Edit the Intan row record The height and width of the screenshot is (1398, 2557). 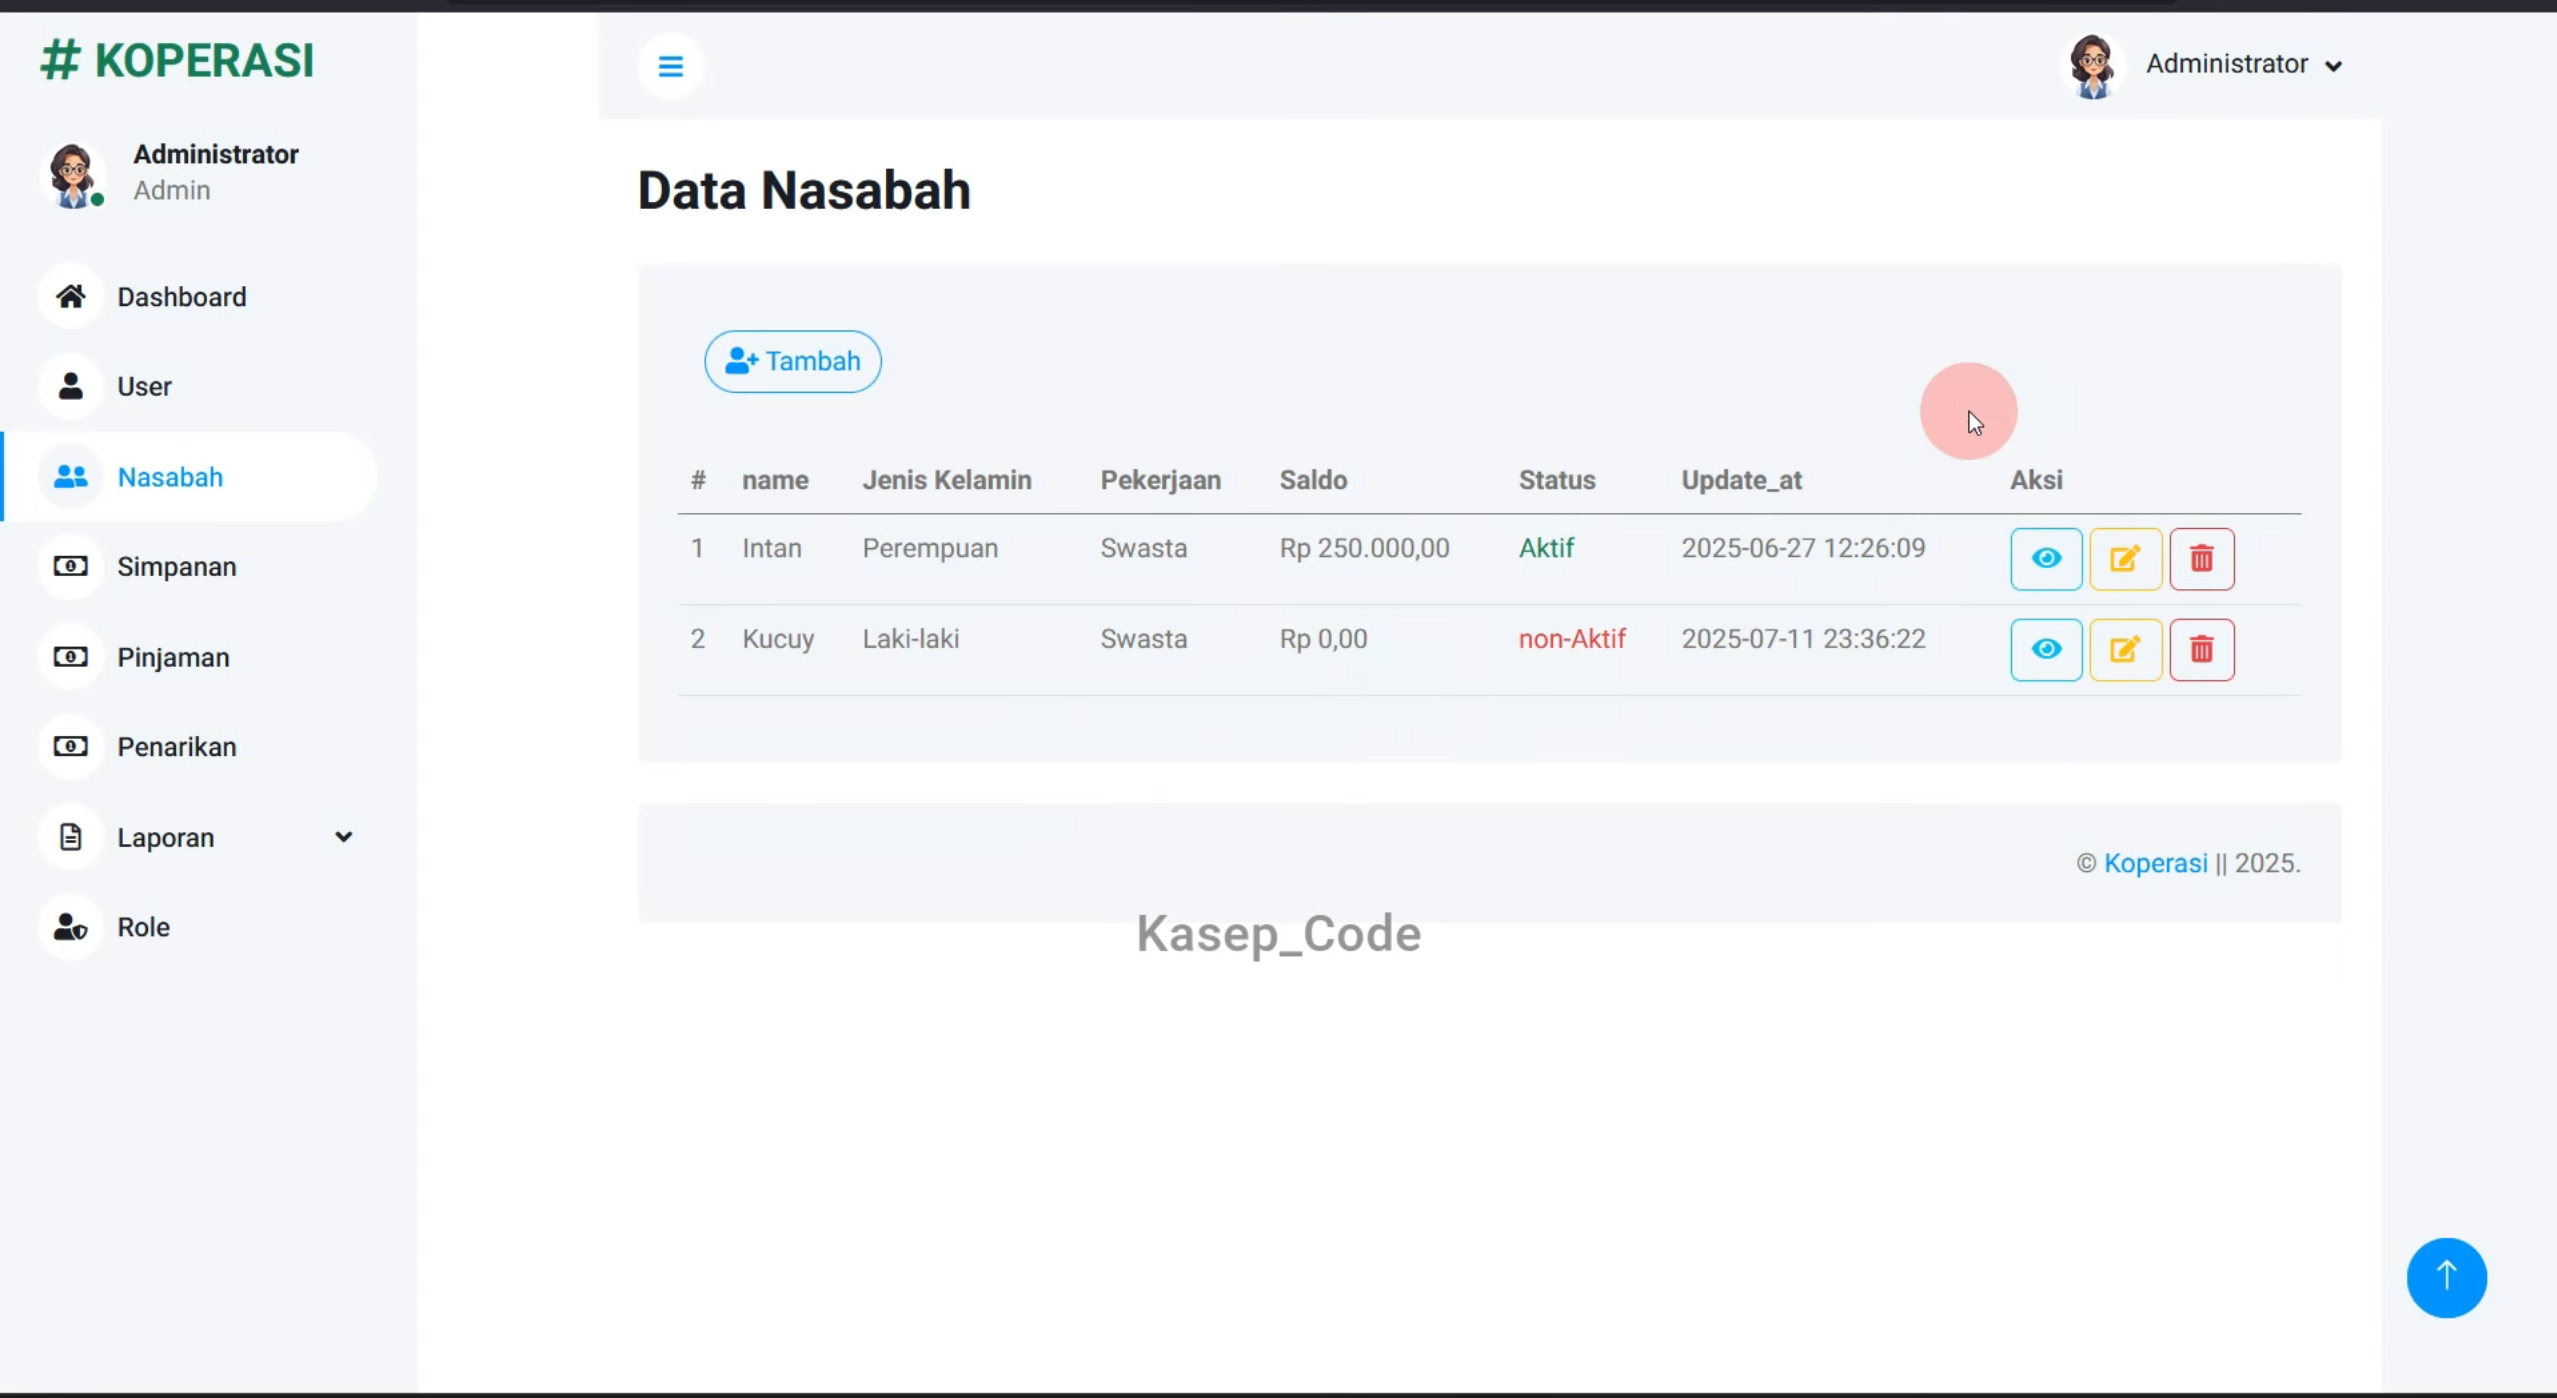[2125, 559]
